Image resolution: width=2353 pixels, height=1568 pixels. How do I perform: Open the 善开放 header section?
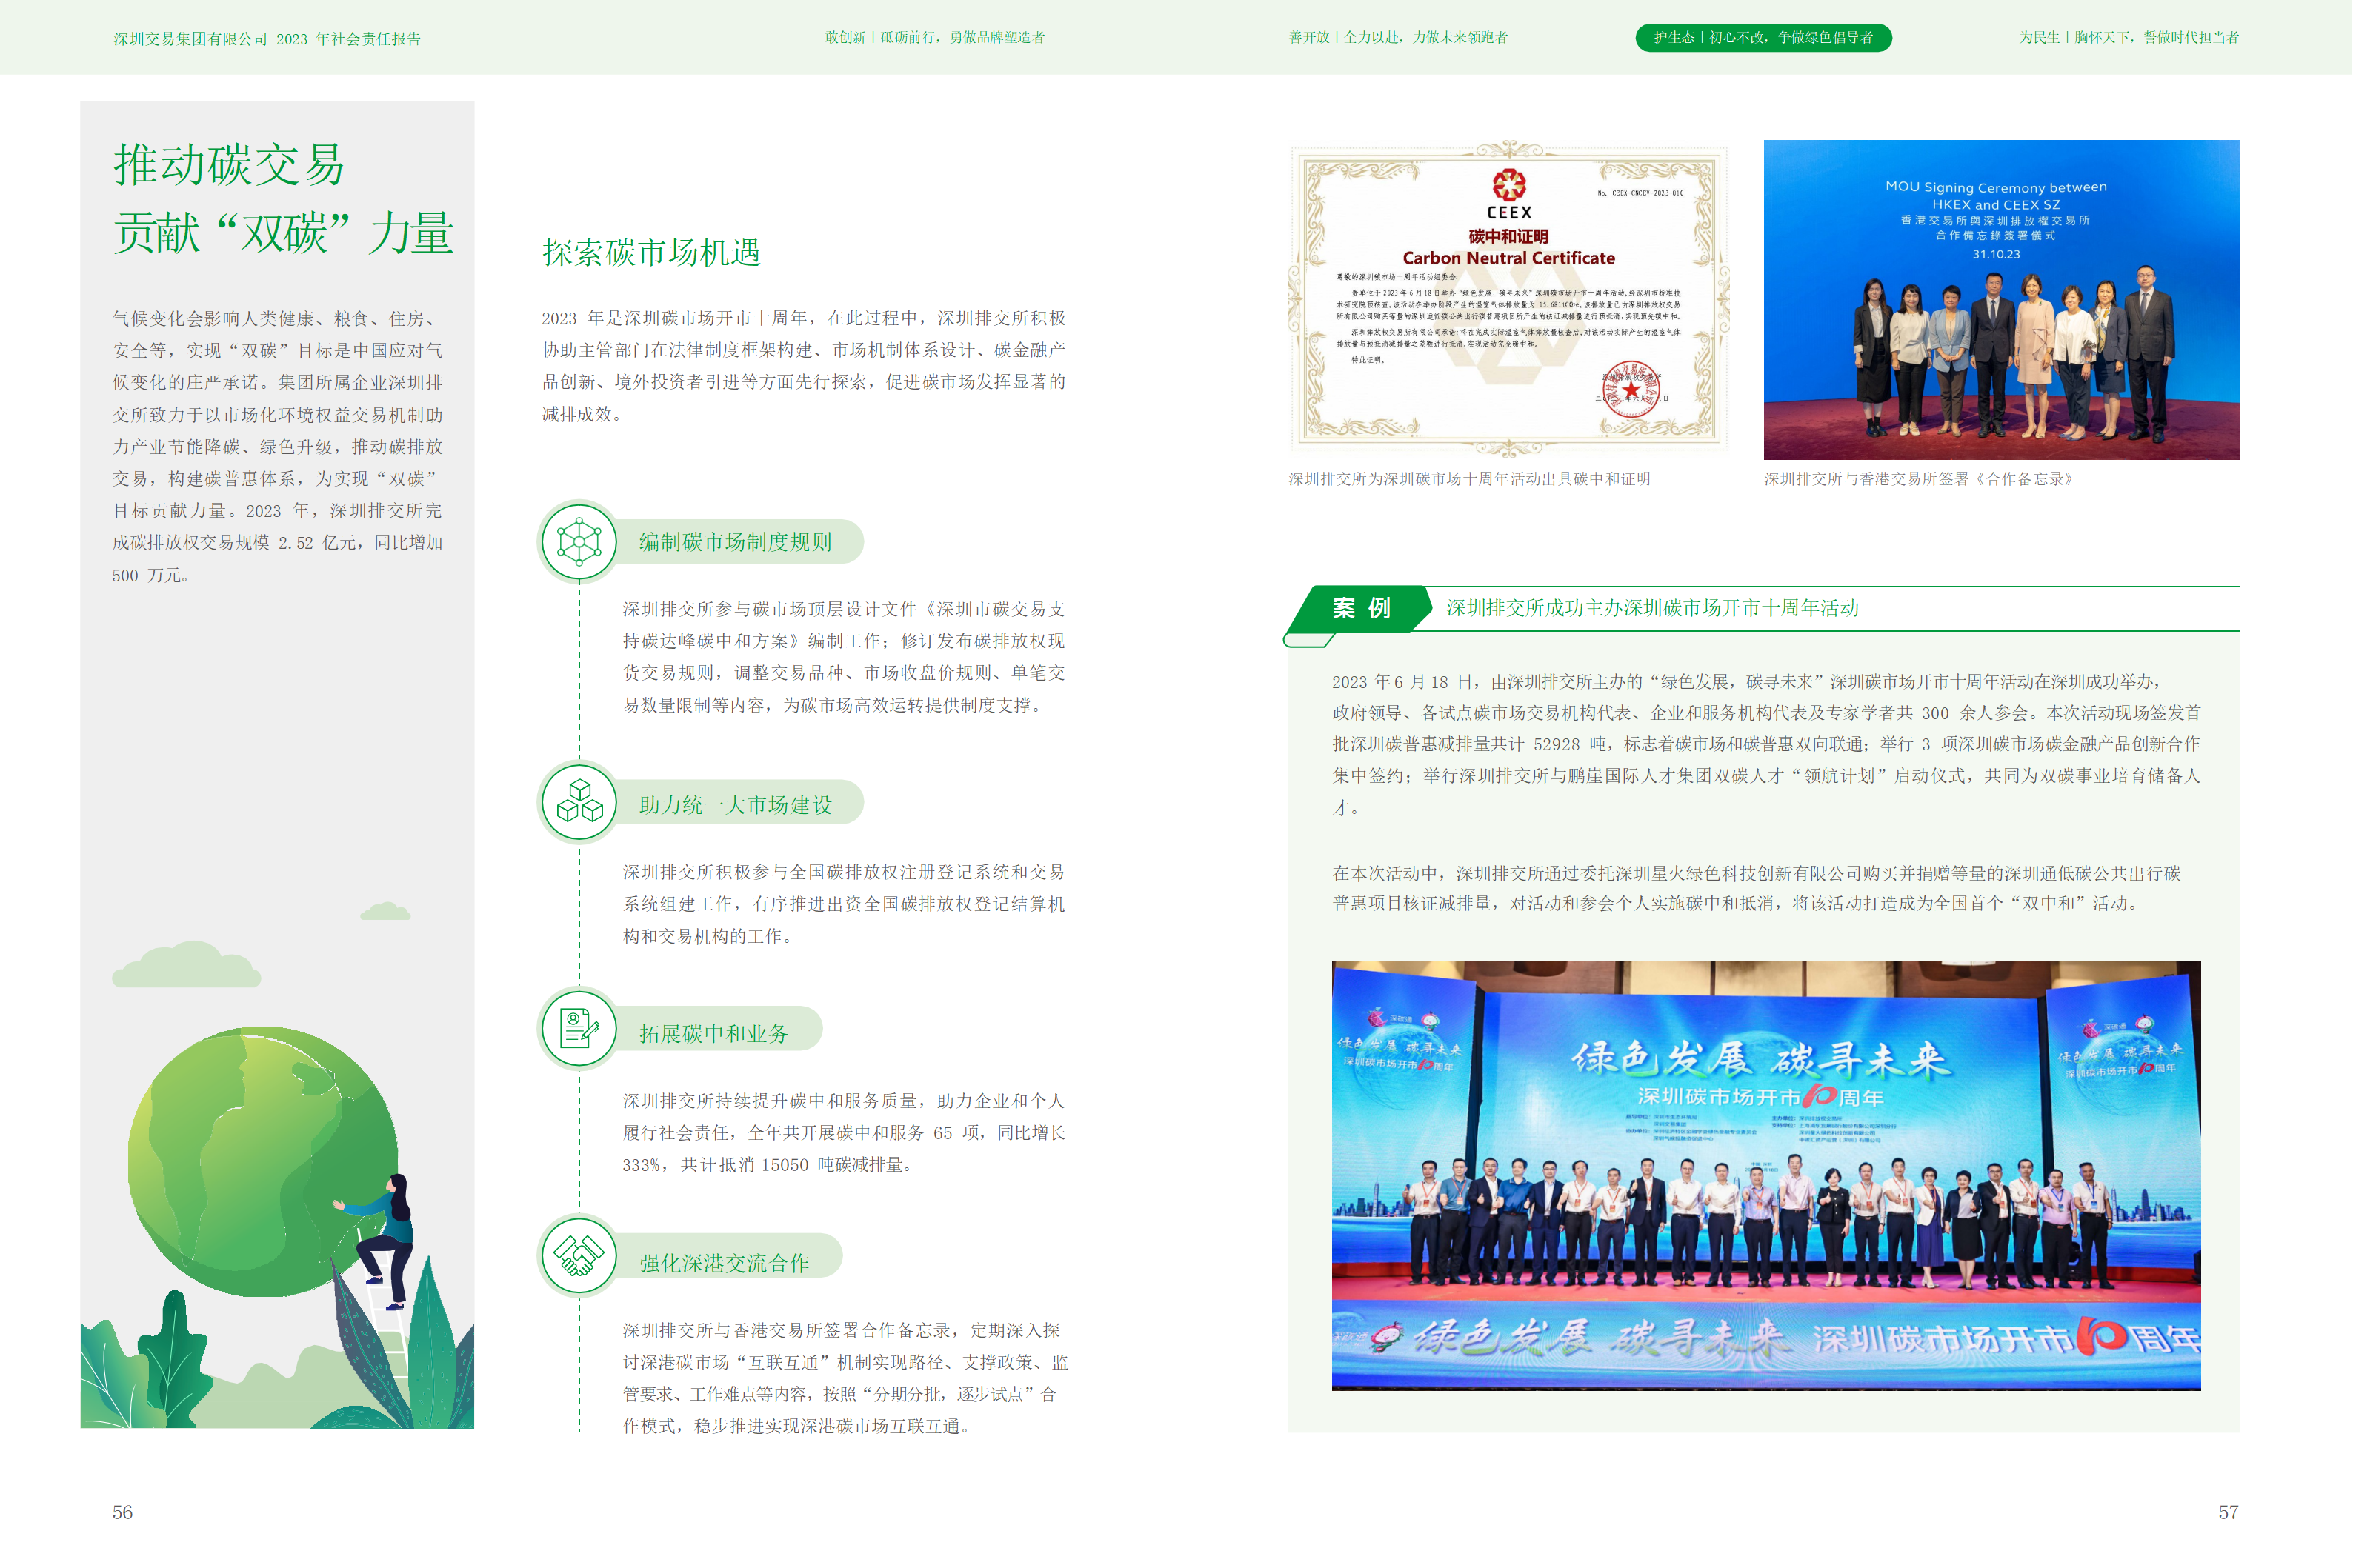pos(1398,38)
